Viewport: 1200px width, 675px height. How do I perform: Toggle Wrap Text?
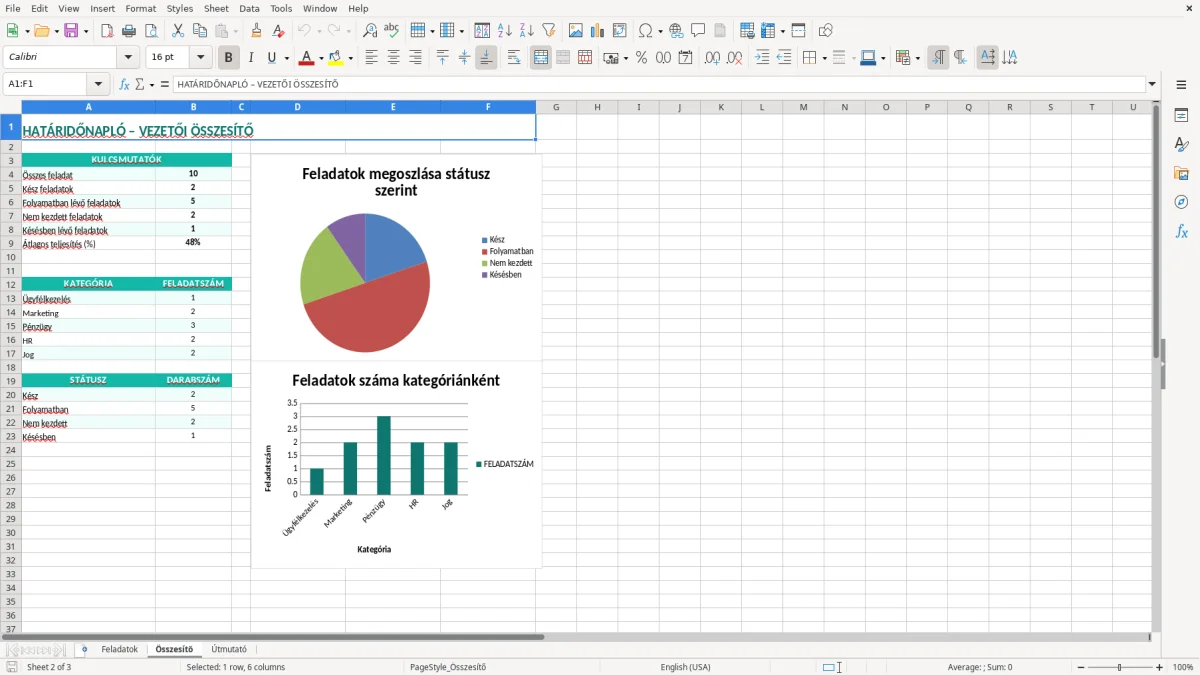coord(514,58)
